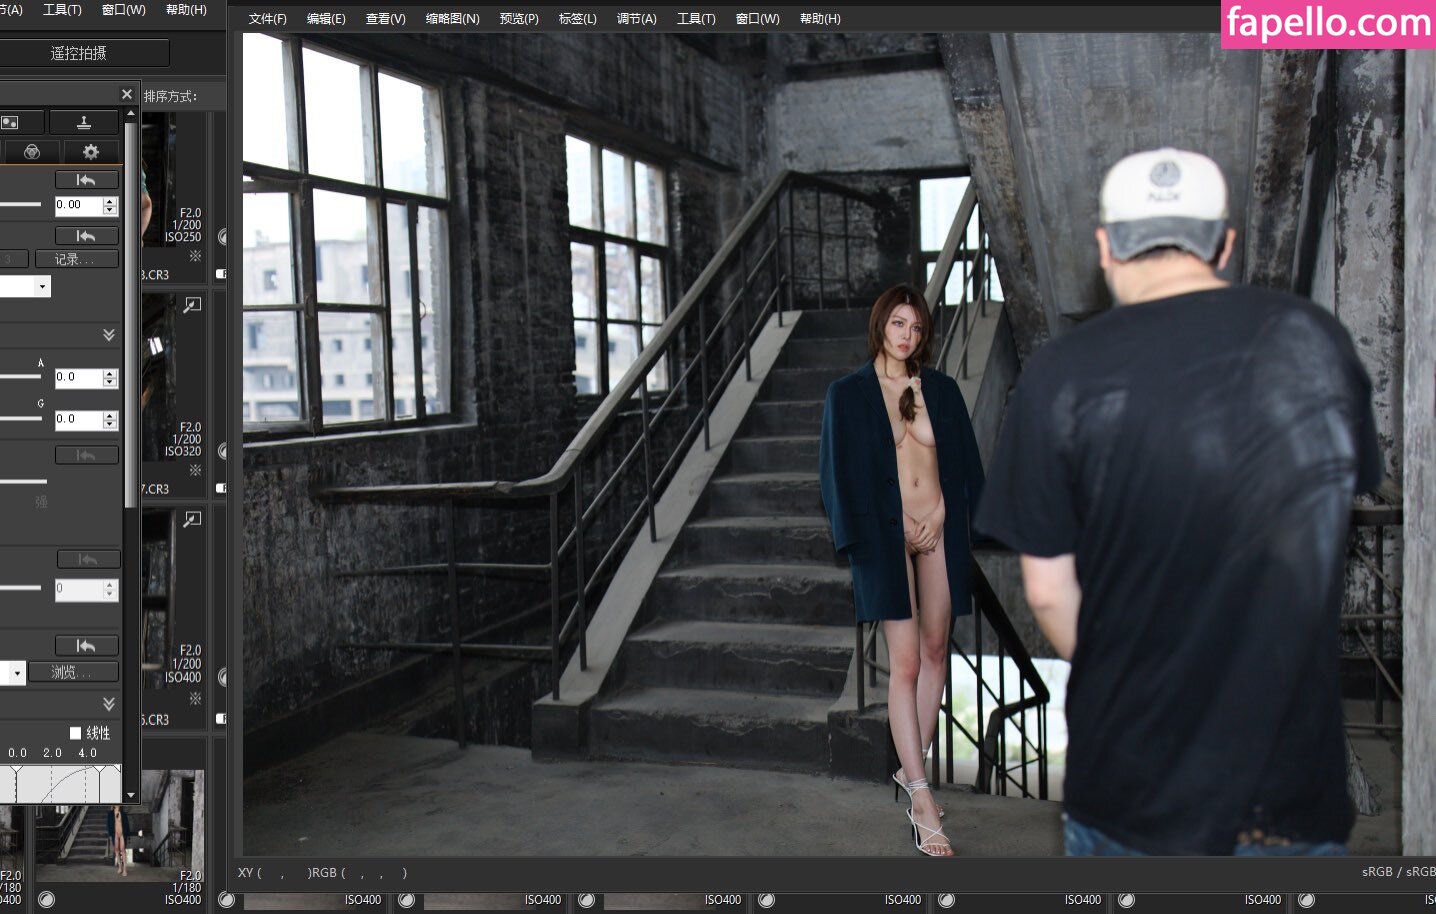Increase the 0.00 value with its up arrow

[111, 201]
